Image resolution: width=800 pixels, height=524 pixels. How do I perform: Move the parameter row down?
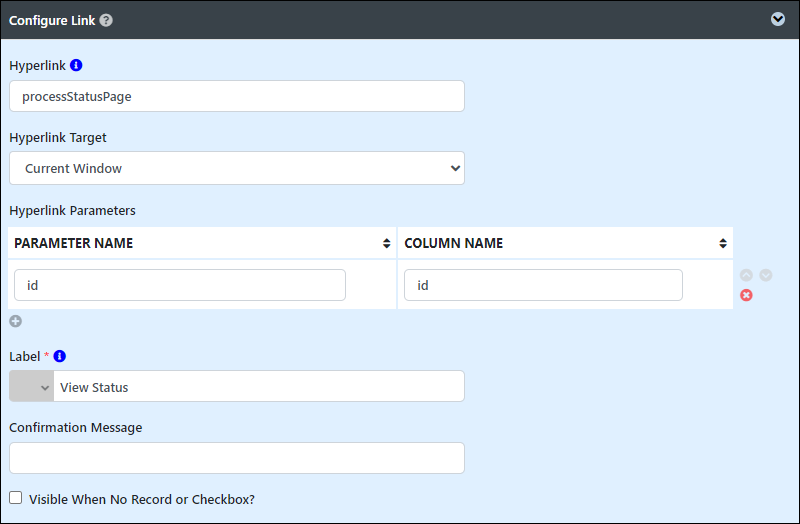765,275
